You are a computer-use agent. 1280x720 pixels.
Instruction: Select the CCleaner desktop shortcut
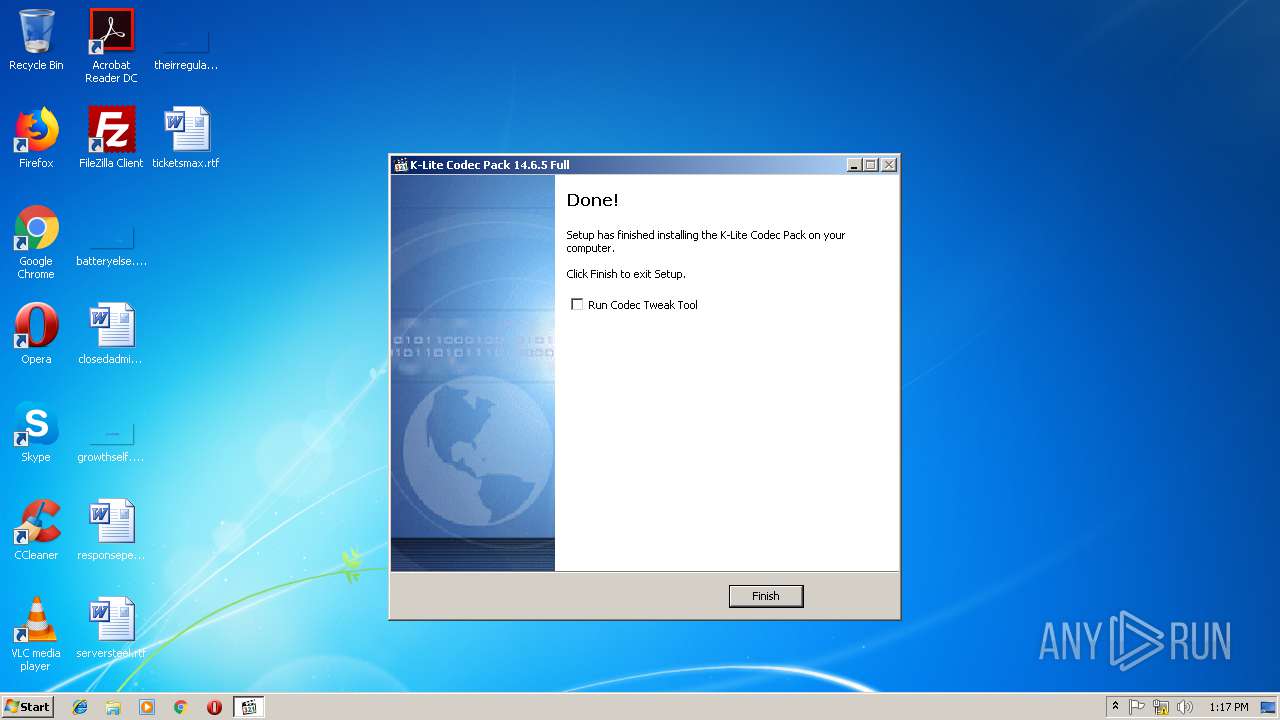[x=36, y=530]
